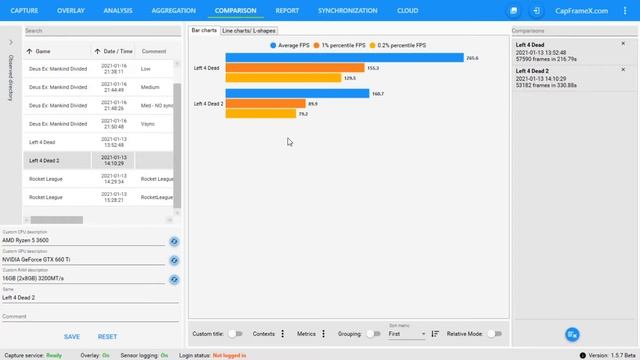Refresh the custom GPU description

tap(174, 260)
